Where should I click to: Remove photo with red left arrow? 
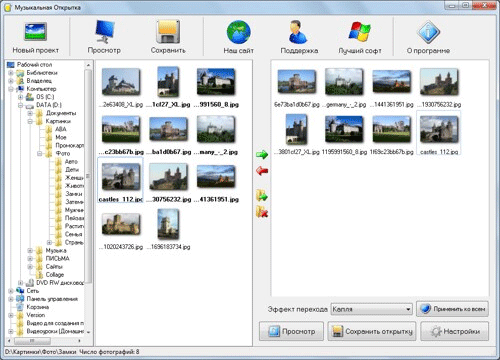[x=262, y=171]
